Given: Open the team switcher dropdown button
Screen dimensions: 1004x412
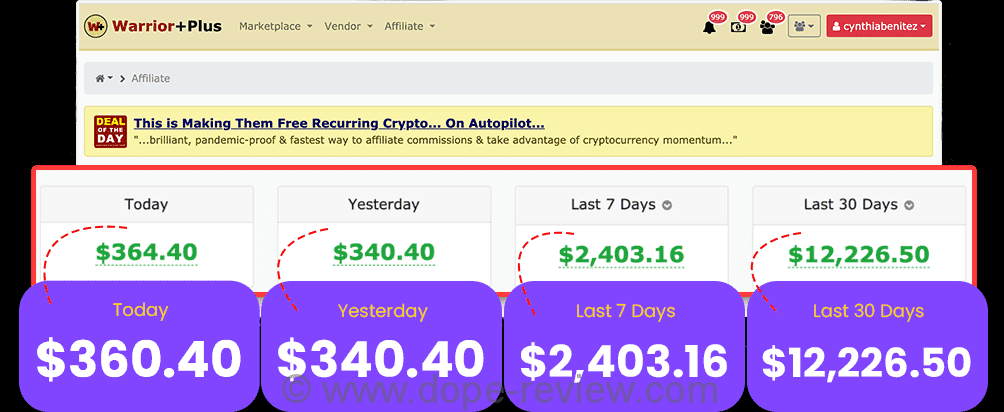Looking at the screenshot, I should click(x=804, y=26).
